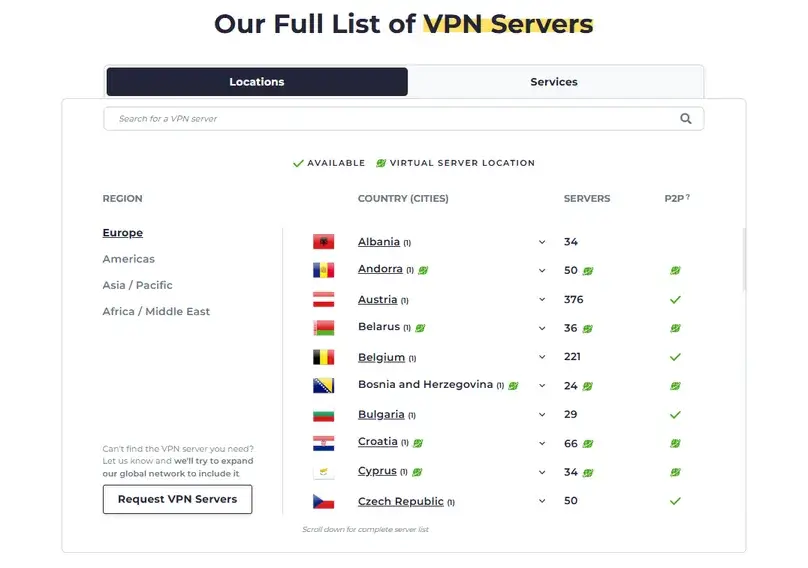Click virtual location icon beside Cyprus name
Screen dimensions: 808x568
(x=417, y=472)
